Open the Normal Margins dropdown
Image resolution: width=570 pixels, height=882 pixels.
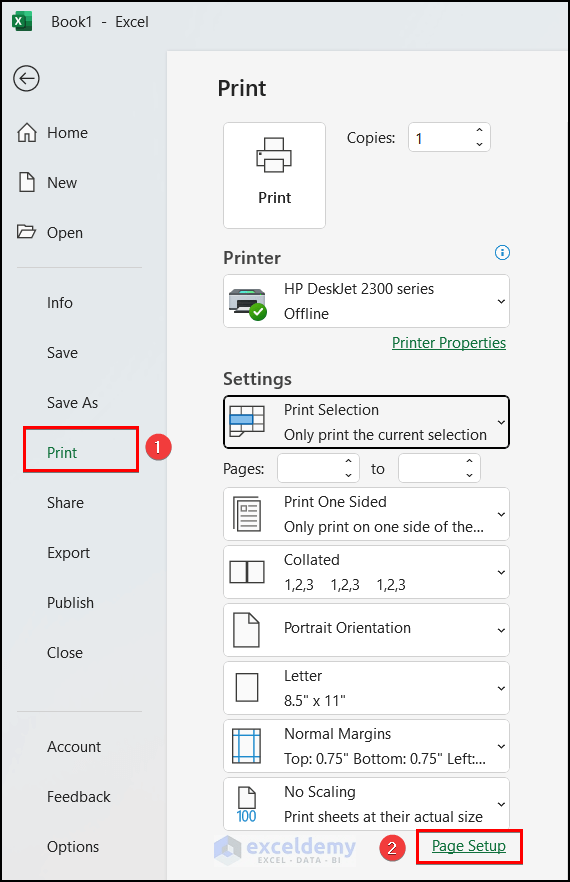pyautogui.click(x=501, y=746)
